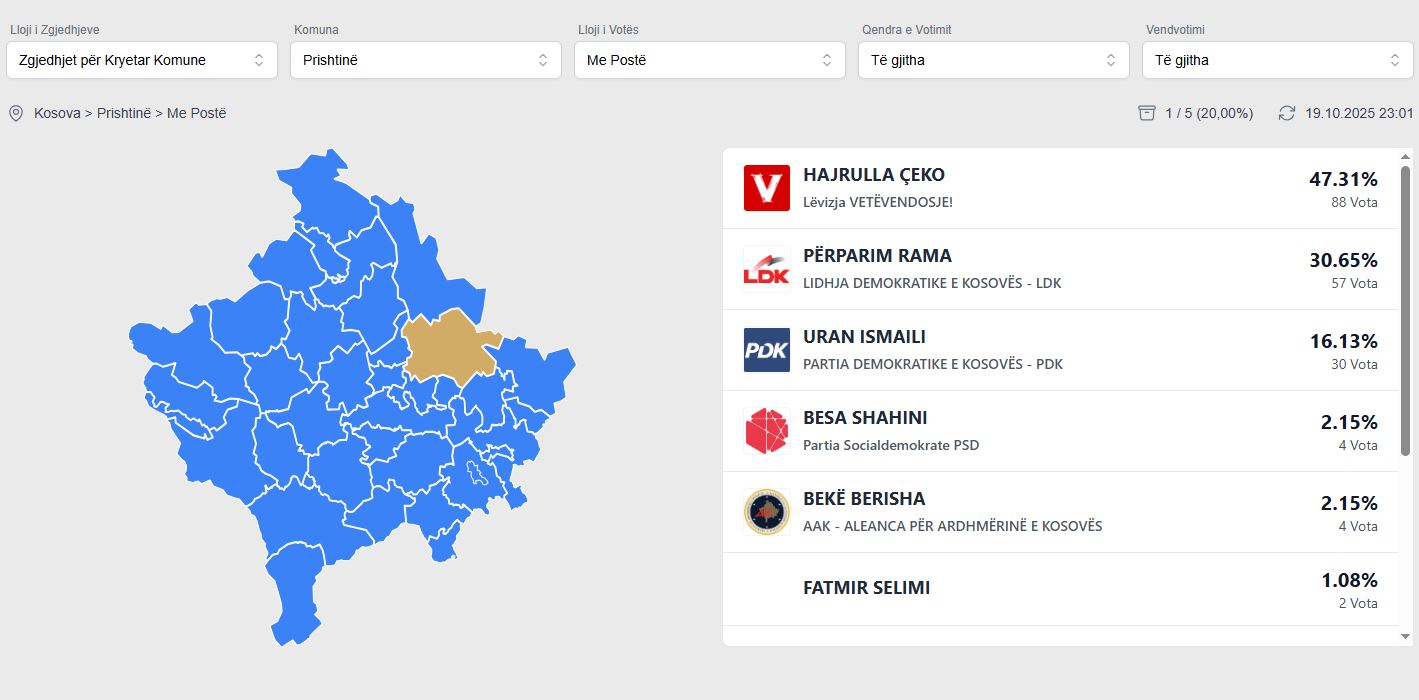Click the Vetëvendosje red party logo
The height and width of the screenshot is (700, 1419).
pyautogui.click(x=767, y=188)
